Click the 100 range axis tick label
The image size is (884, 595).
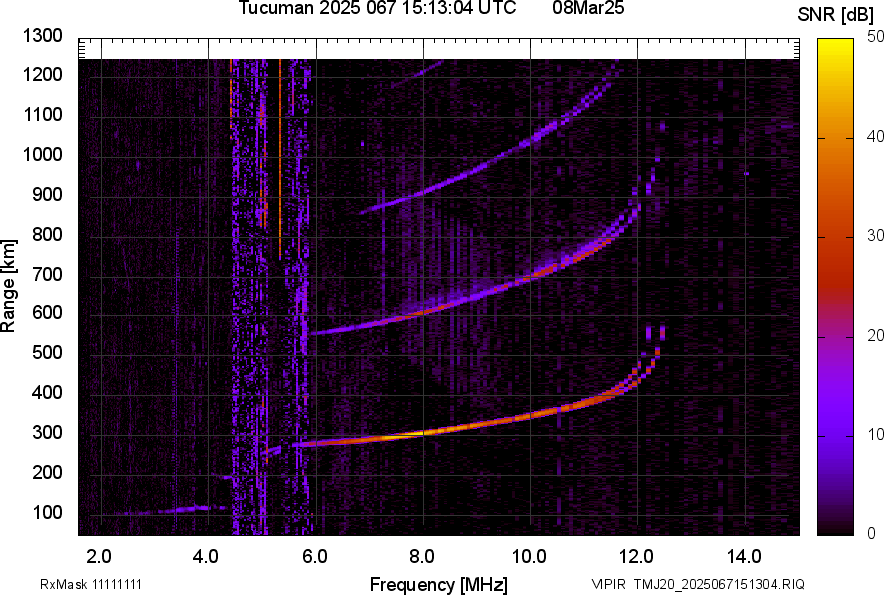coord(47,512)
